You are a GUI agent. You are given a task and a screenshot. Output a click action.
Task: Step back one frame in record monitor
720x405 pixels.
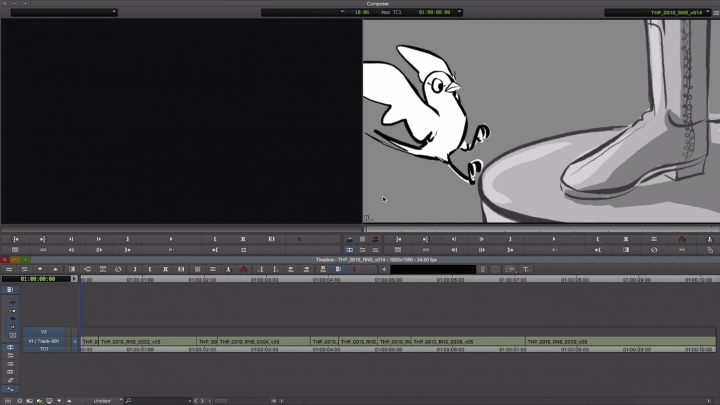(x=454, y=239)
